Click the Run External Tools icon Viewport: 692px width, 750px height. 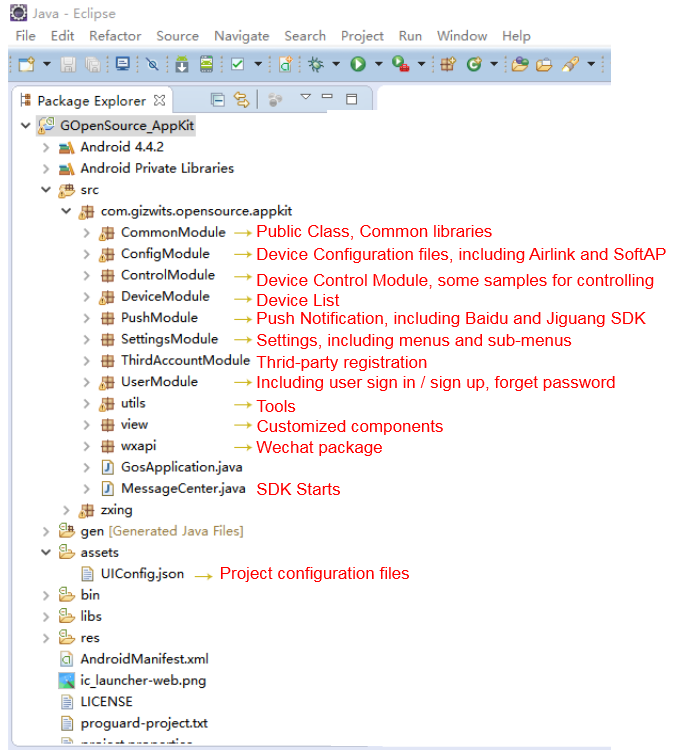click(401, 64)
